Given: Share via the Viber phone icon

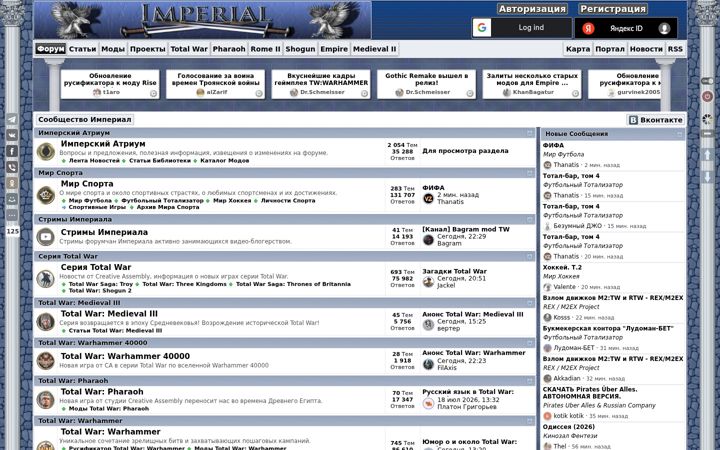Looking at the screenshot, I should coord(12,168).
